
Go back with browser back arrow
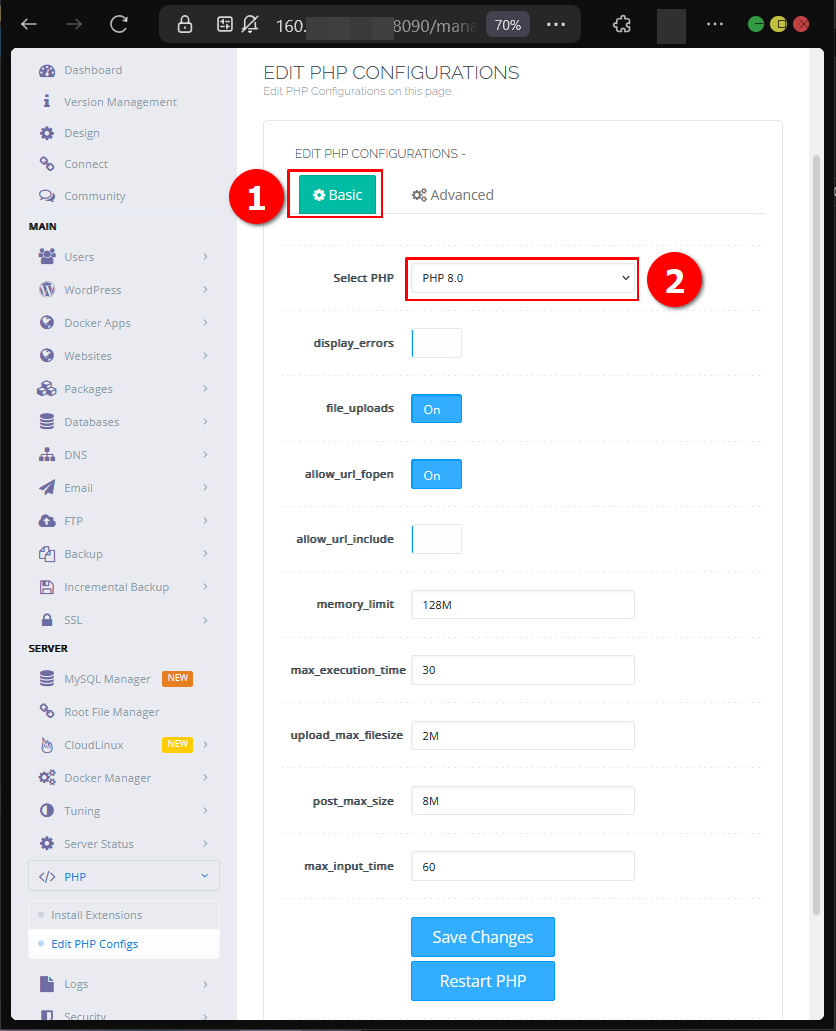(29, 25)
